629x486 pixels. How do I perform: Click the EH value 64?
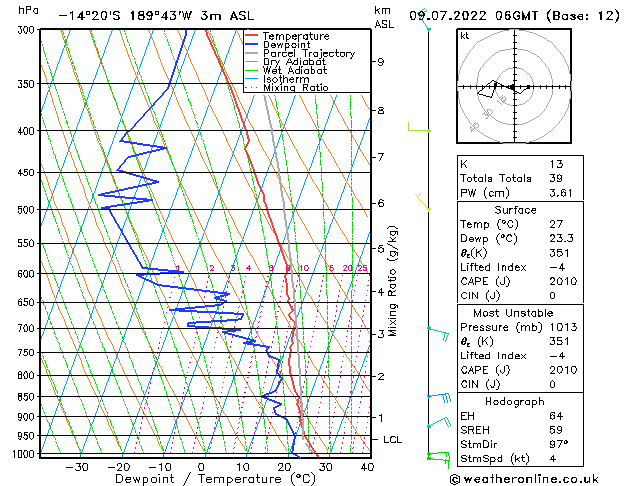pos(556,416)
